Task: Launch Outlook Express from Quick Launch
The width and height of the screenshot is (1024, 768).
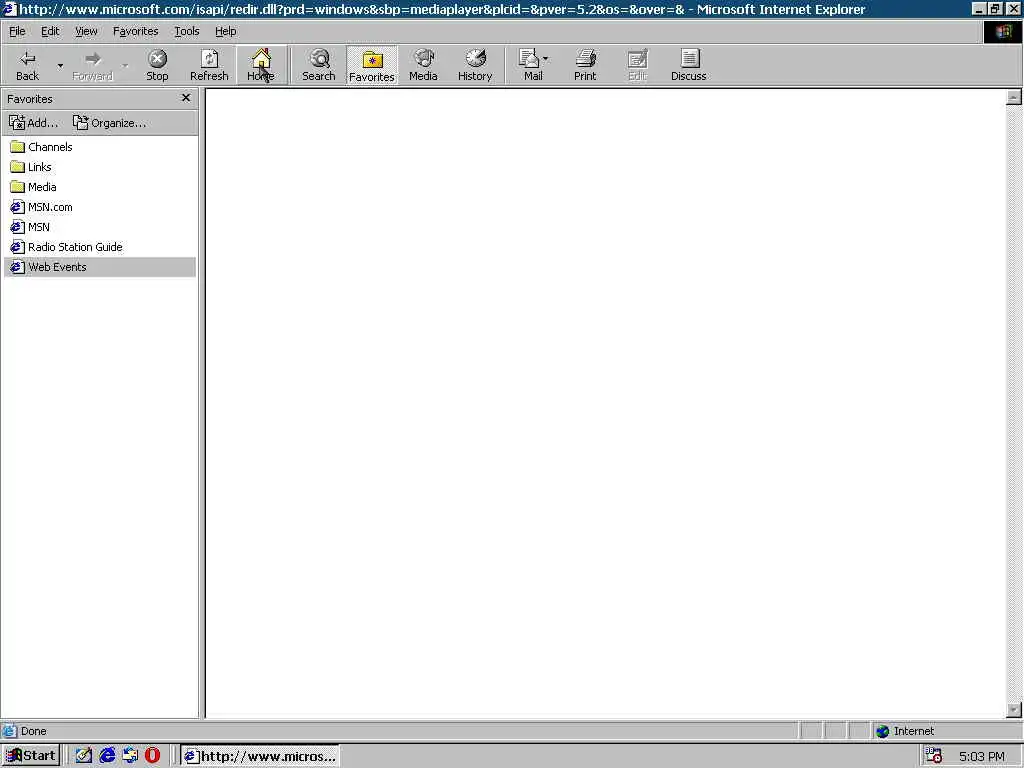Action: point(130,756)
